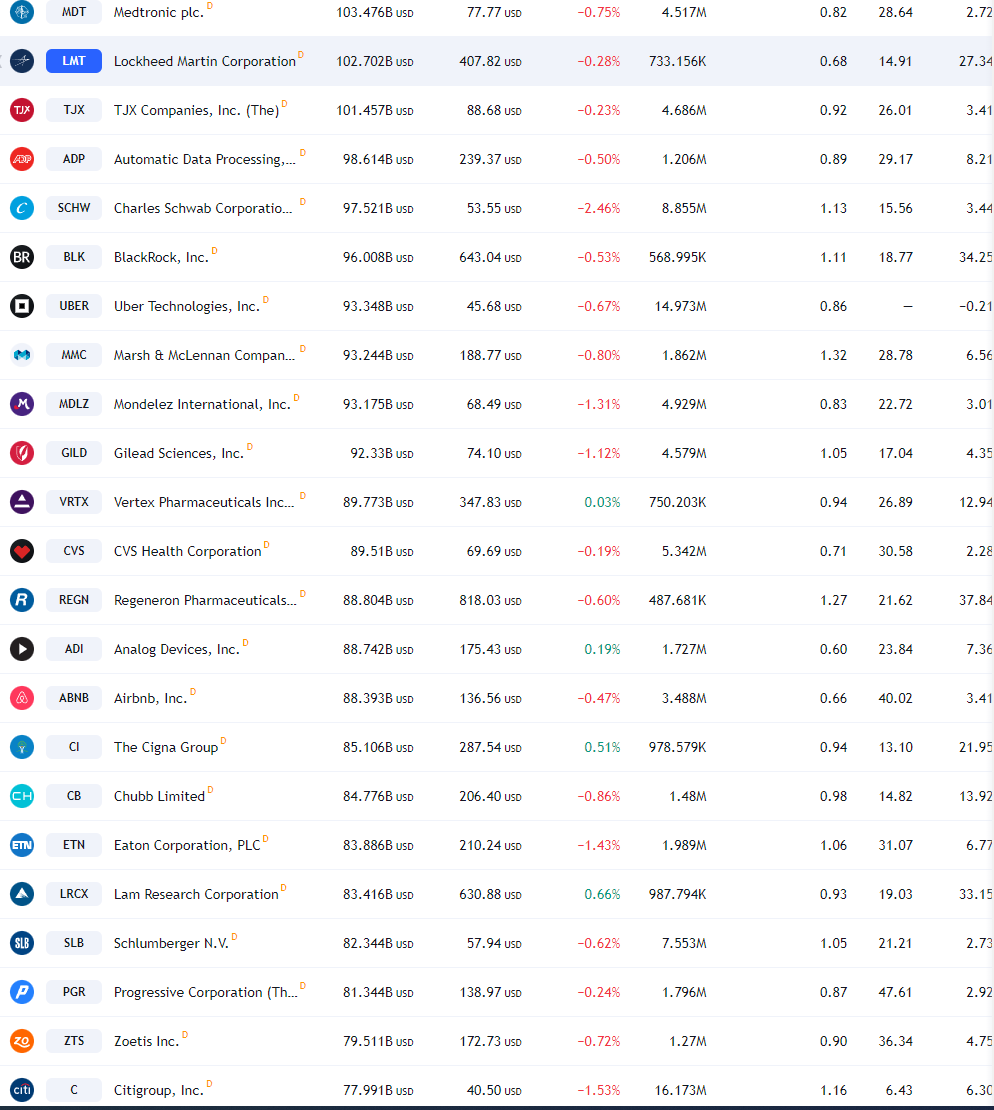Click the TJX red logo icon
Viewport: 994px width, 1110px height.
(x=22, y=110)
